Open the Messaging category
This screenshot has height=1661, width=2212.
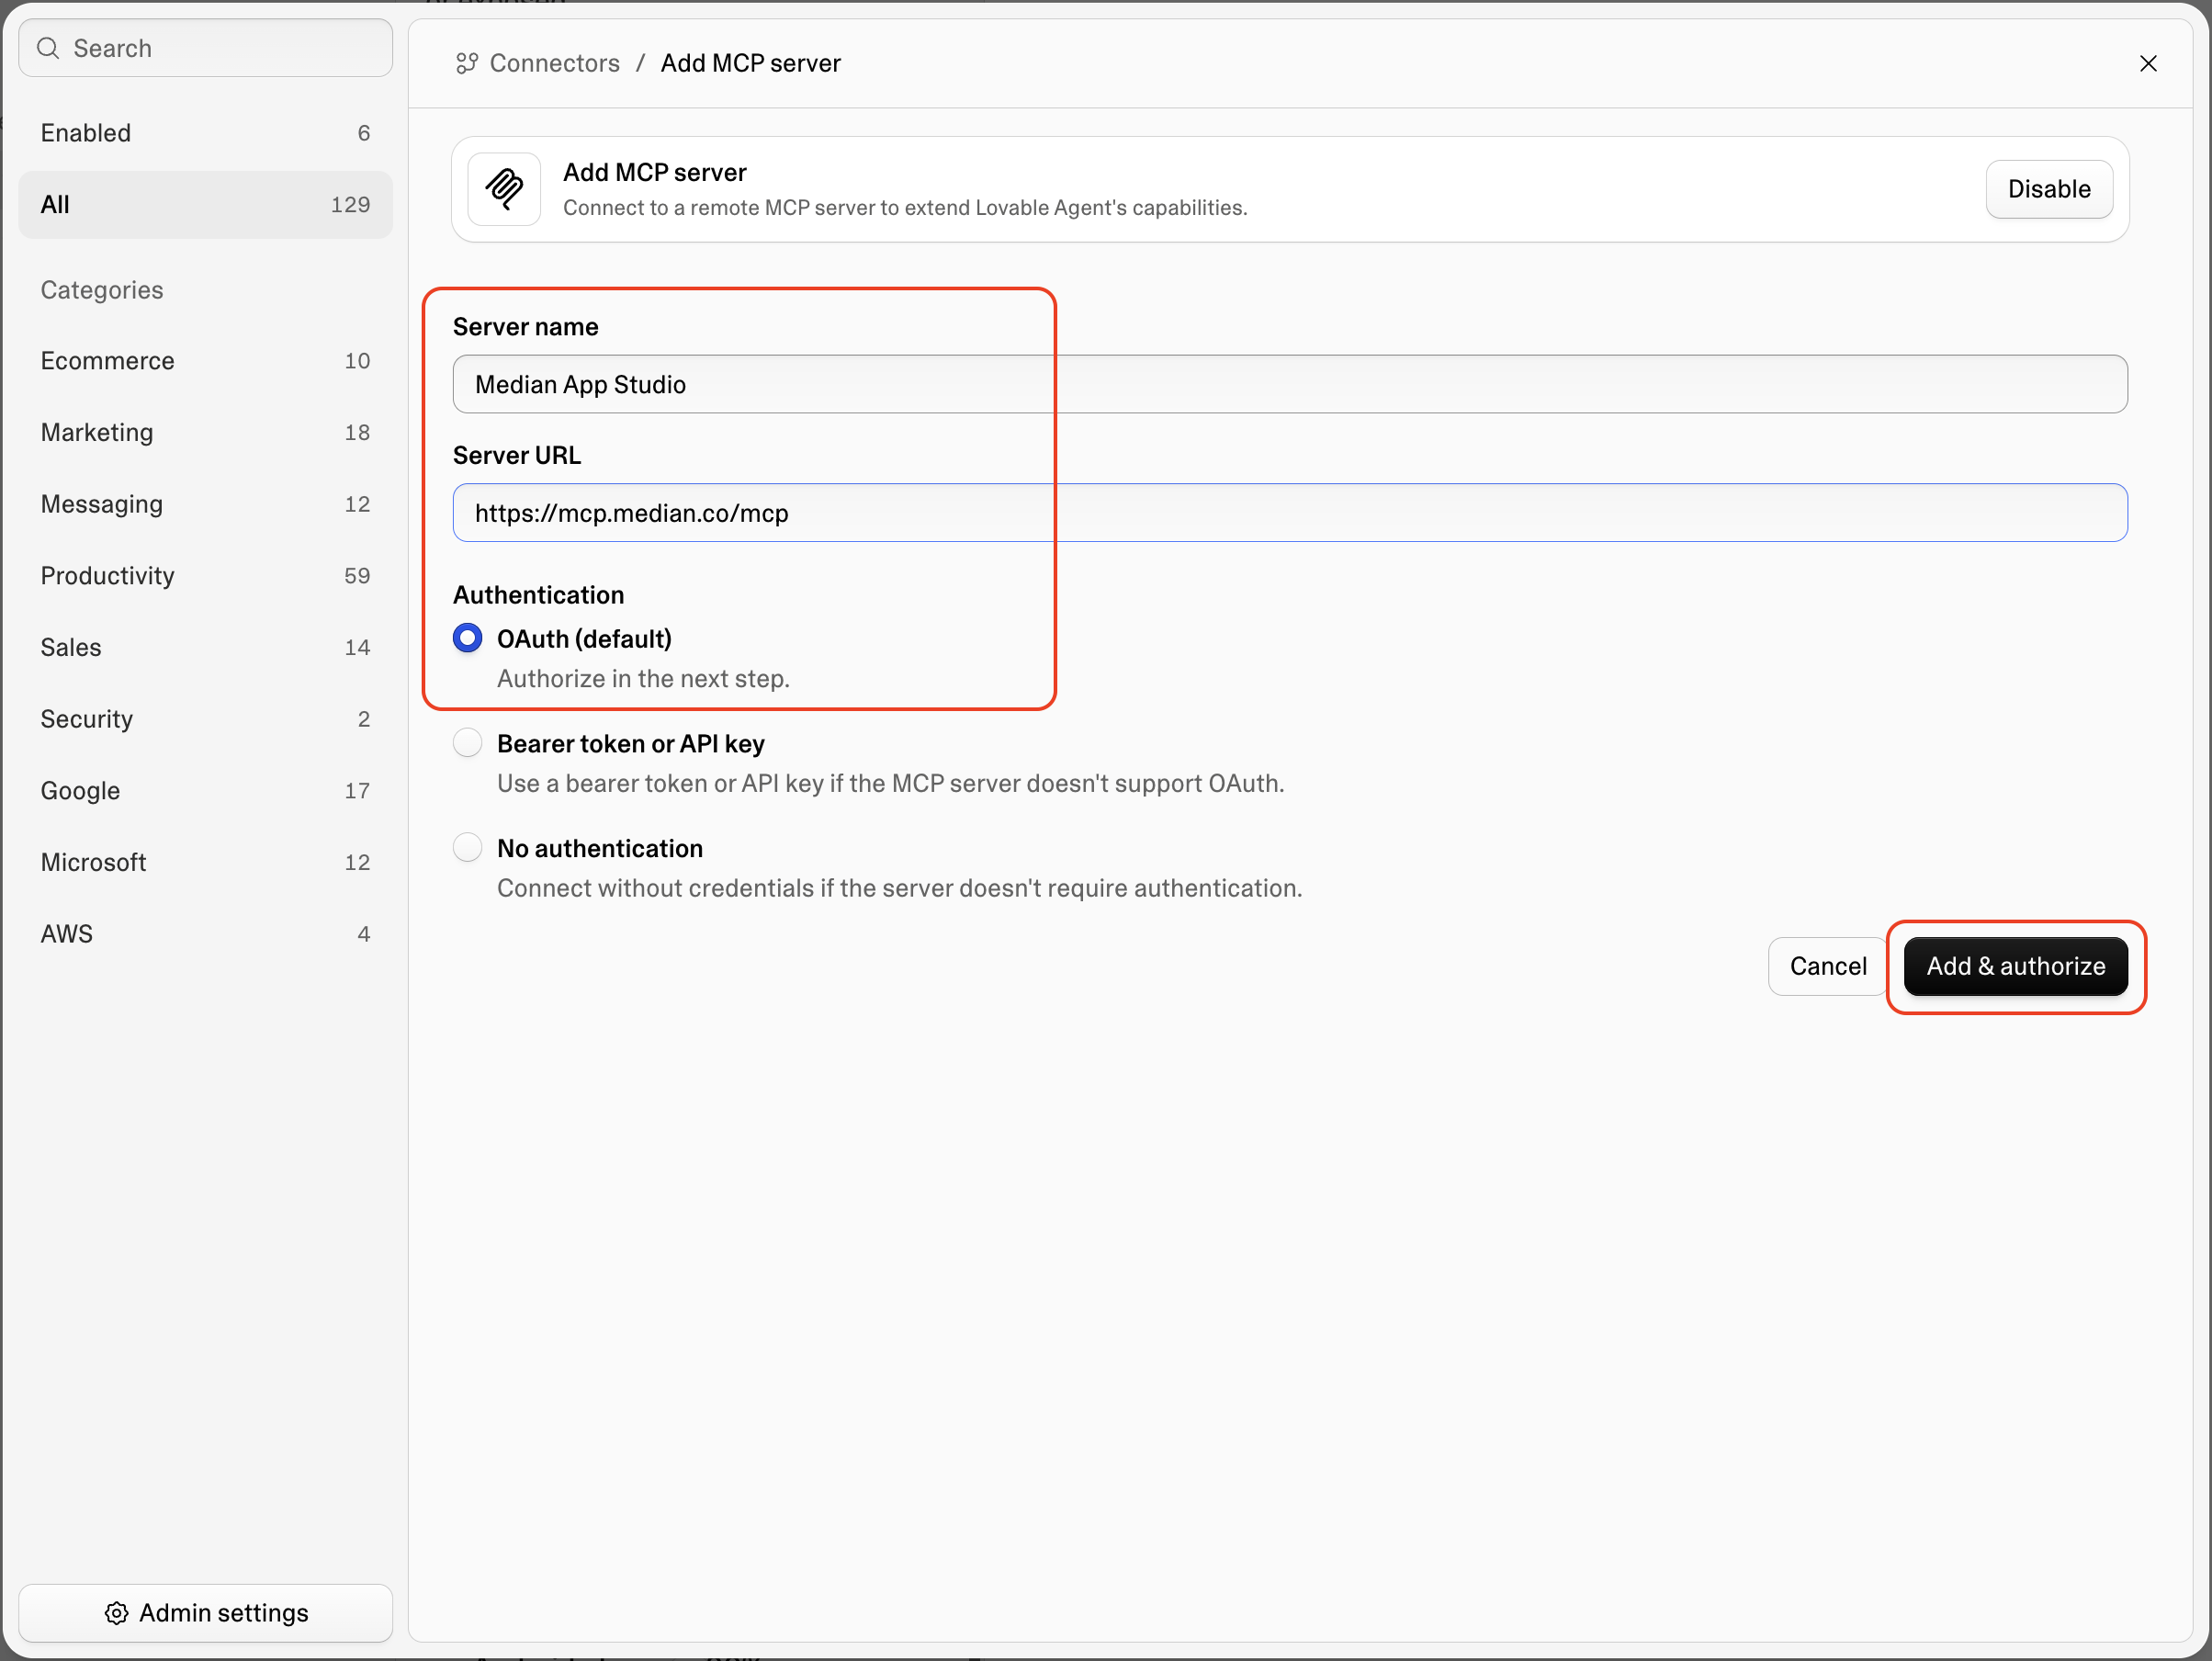click(205, 504)
